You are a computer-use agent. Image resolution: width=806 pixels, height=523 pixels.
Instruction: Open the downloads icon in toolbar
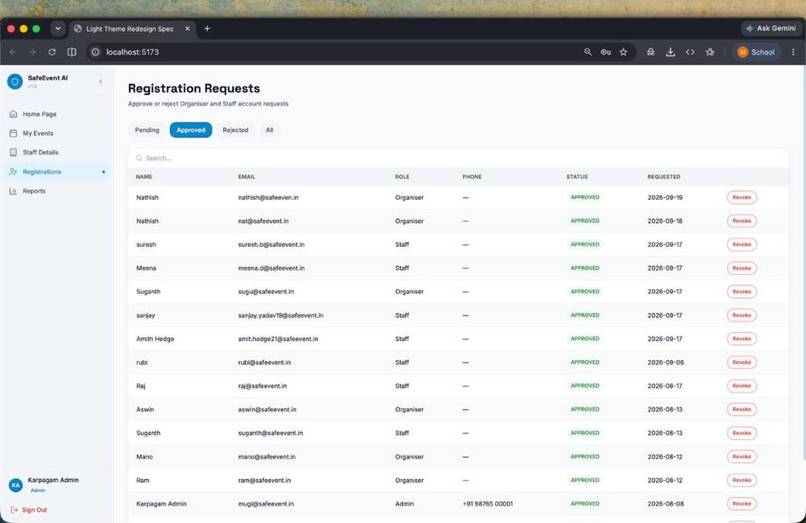[670, 52]
